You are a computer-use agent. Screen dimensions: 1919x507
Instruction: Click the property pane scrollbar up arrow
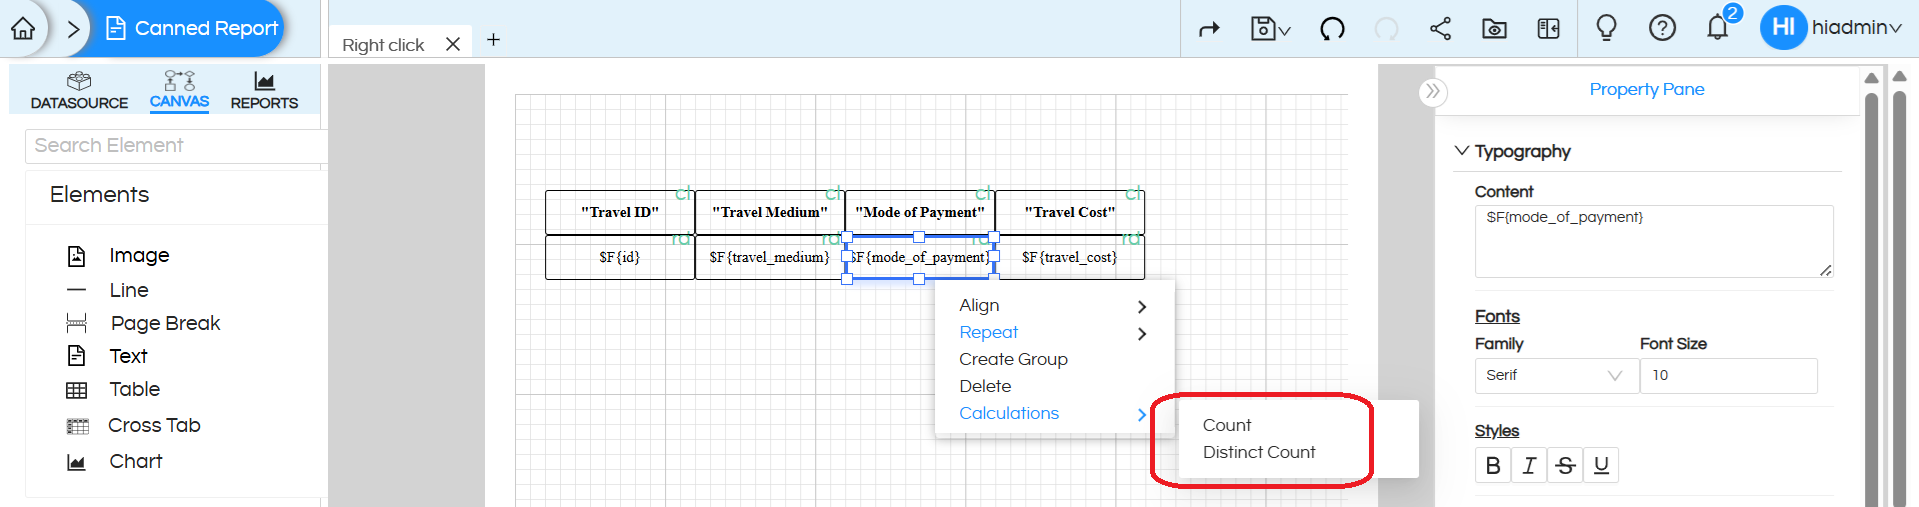[1871, 78]
